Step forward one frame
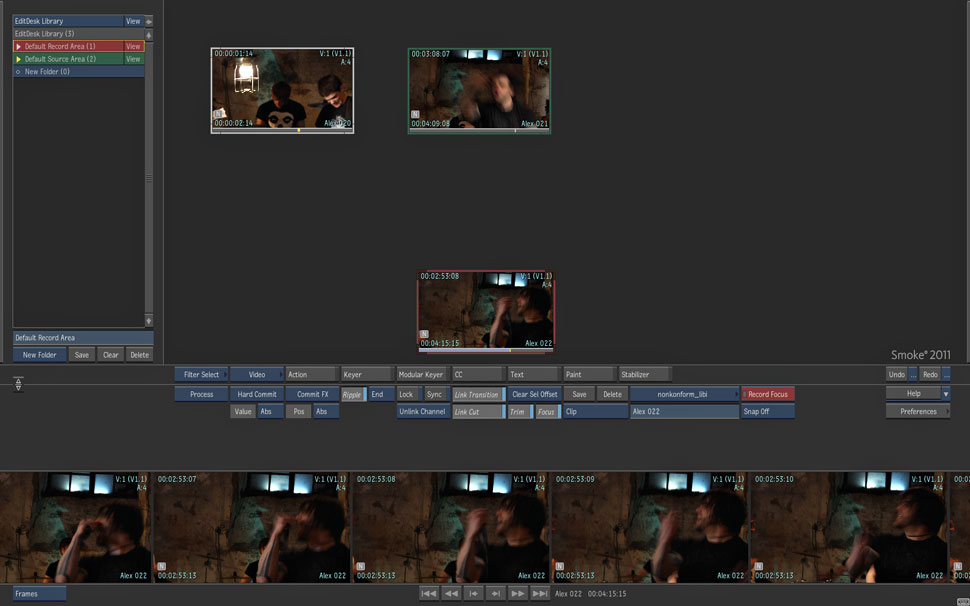This screenshot has width=970, height=606. (495, 593)
